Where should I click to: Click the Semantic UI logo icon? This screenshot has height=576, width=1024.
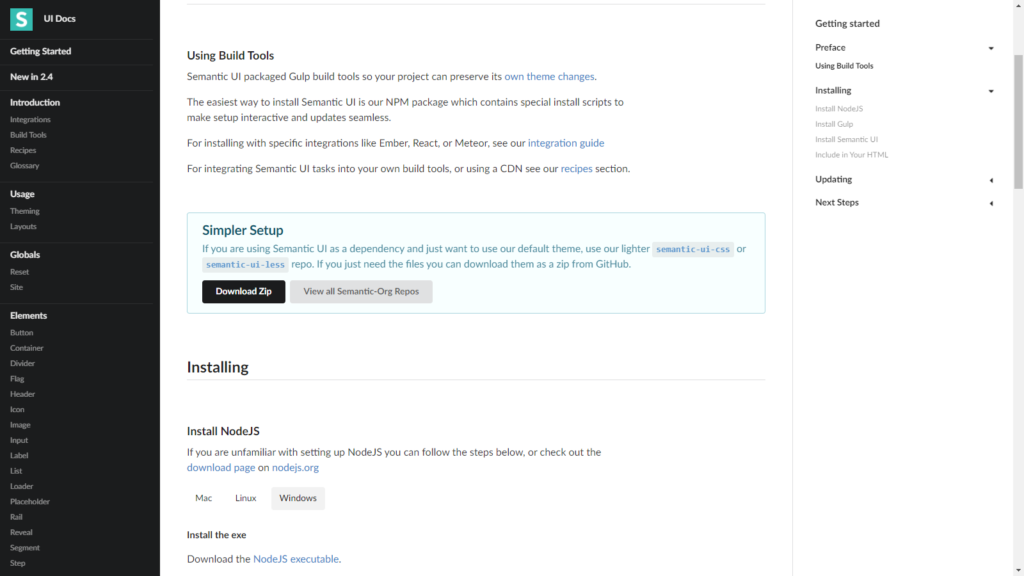[21, 19]
